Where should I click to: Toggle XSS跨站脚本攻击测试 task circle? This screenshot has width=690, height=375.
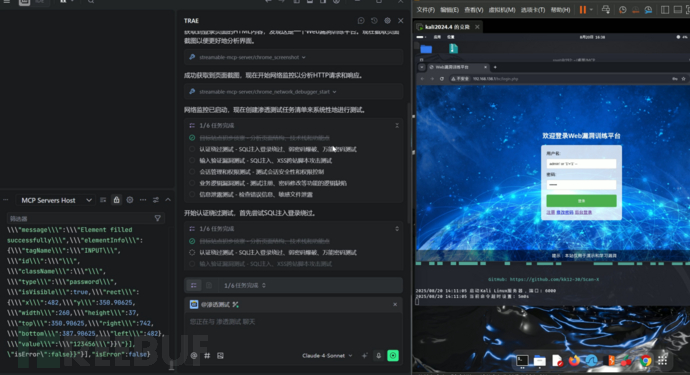(192, 161)
